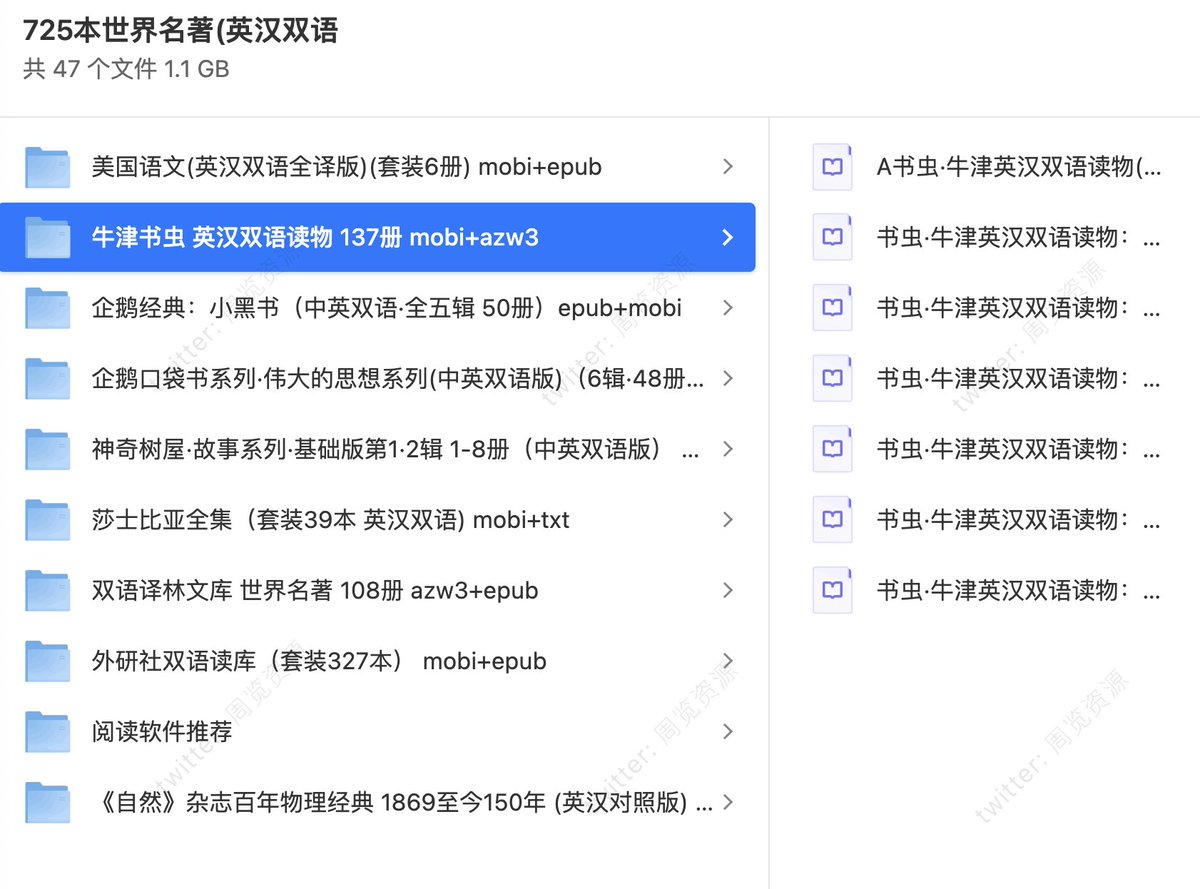Screen dimensions: 1200x889
Task: Click folder icon of 美国语文 row
Action: click(47, 167)
